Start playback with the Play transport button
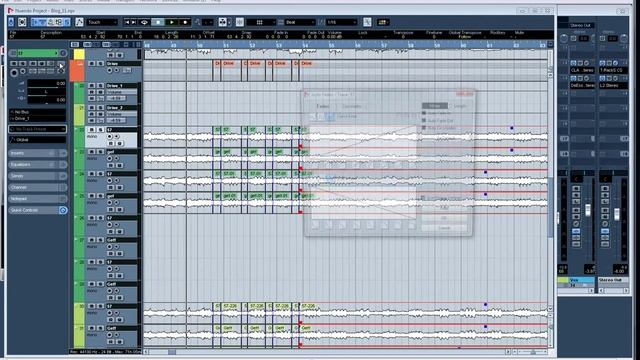The image size is (640, 360). coord(172,22)
